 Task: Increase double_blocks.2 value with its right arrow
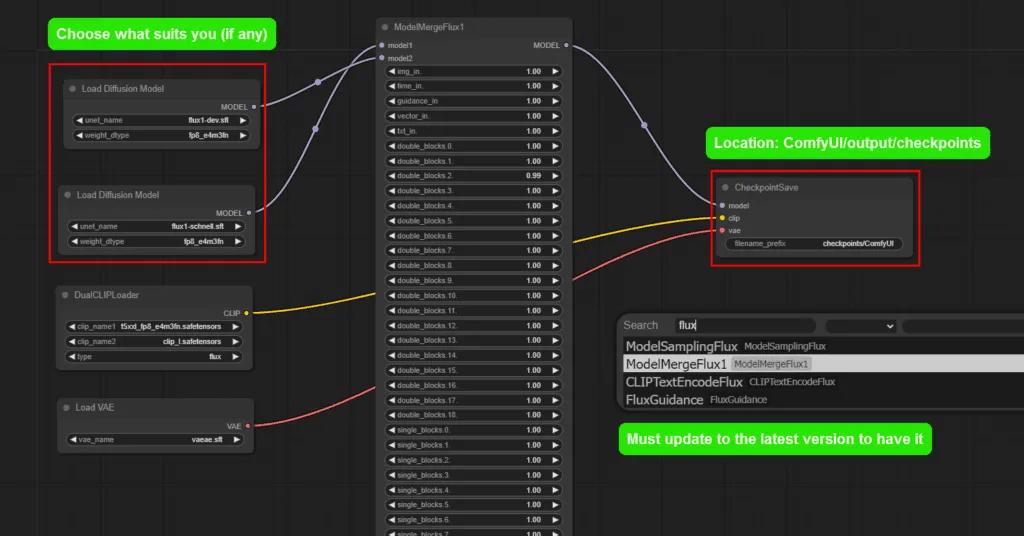coord(555,176)
